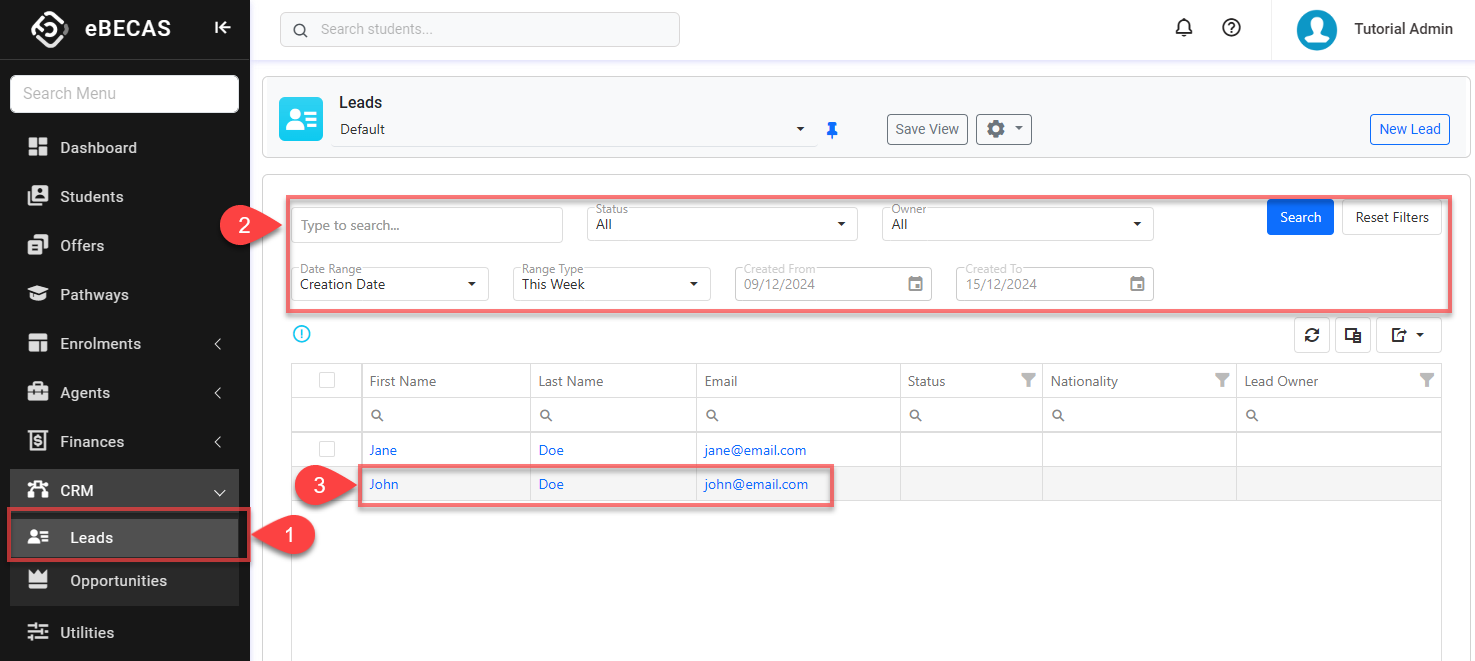
Task: Open the export options dropdown
Action: coord(1408,336)
